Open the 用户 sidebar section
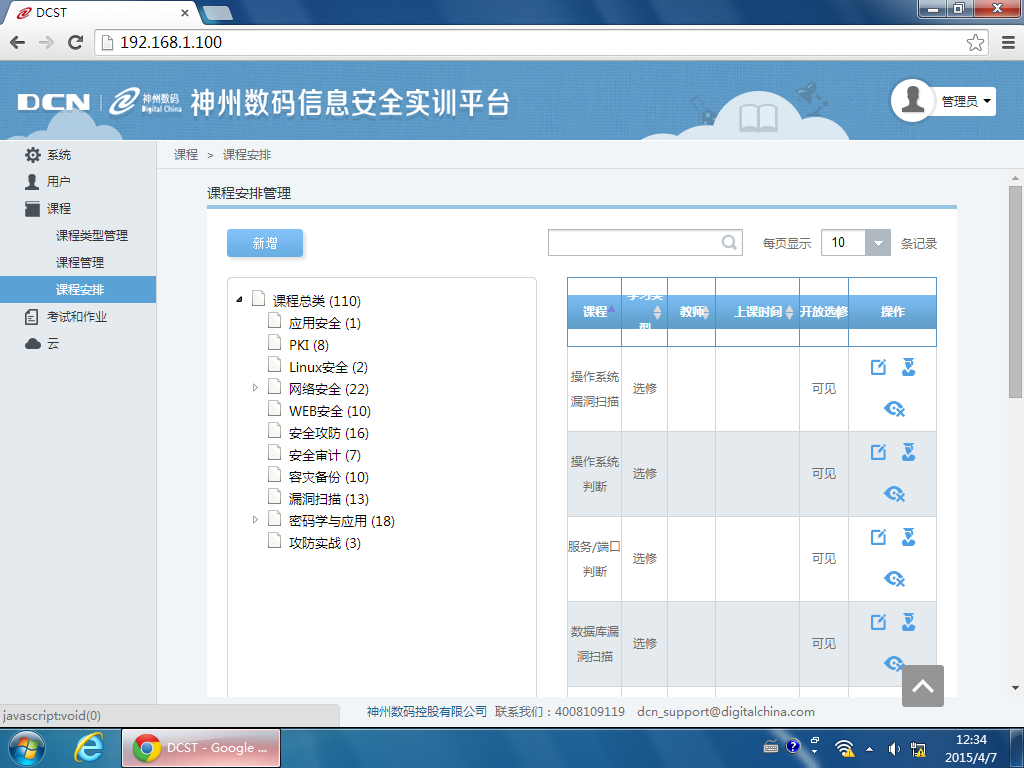Screen dimensions: 1024x768 tap(47, 182)
